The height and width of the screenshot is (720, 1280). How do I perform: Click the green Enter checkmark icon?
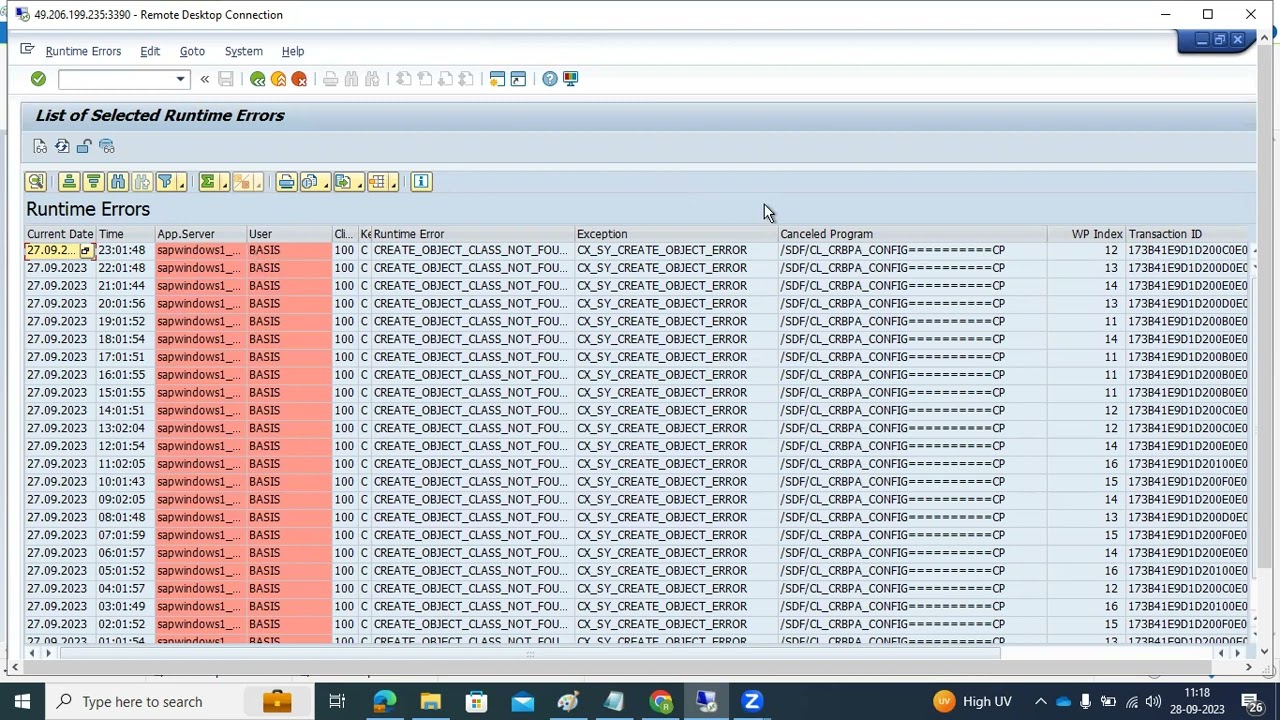pyautogui.click(x=38, y=79)
